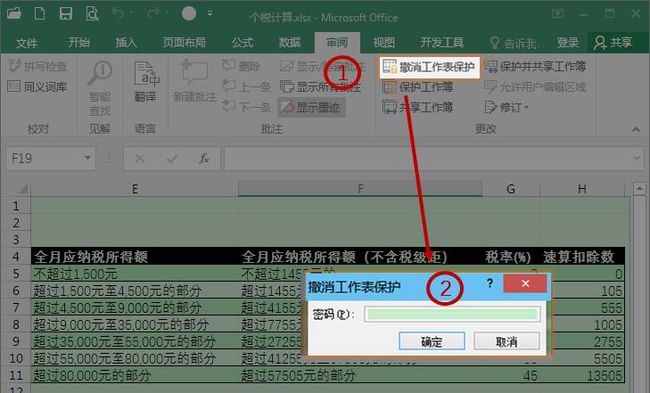The width and height of the screenshot is (650, 393).
Task: Click the Redo arrow icon
Action: click(x=153, y=14)
